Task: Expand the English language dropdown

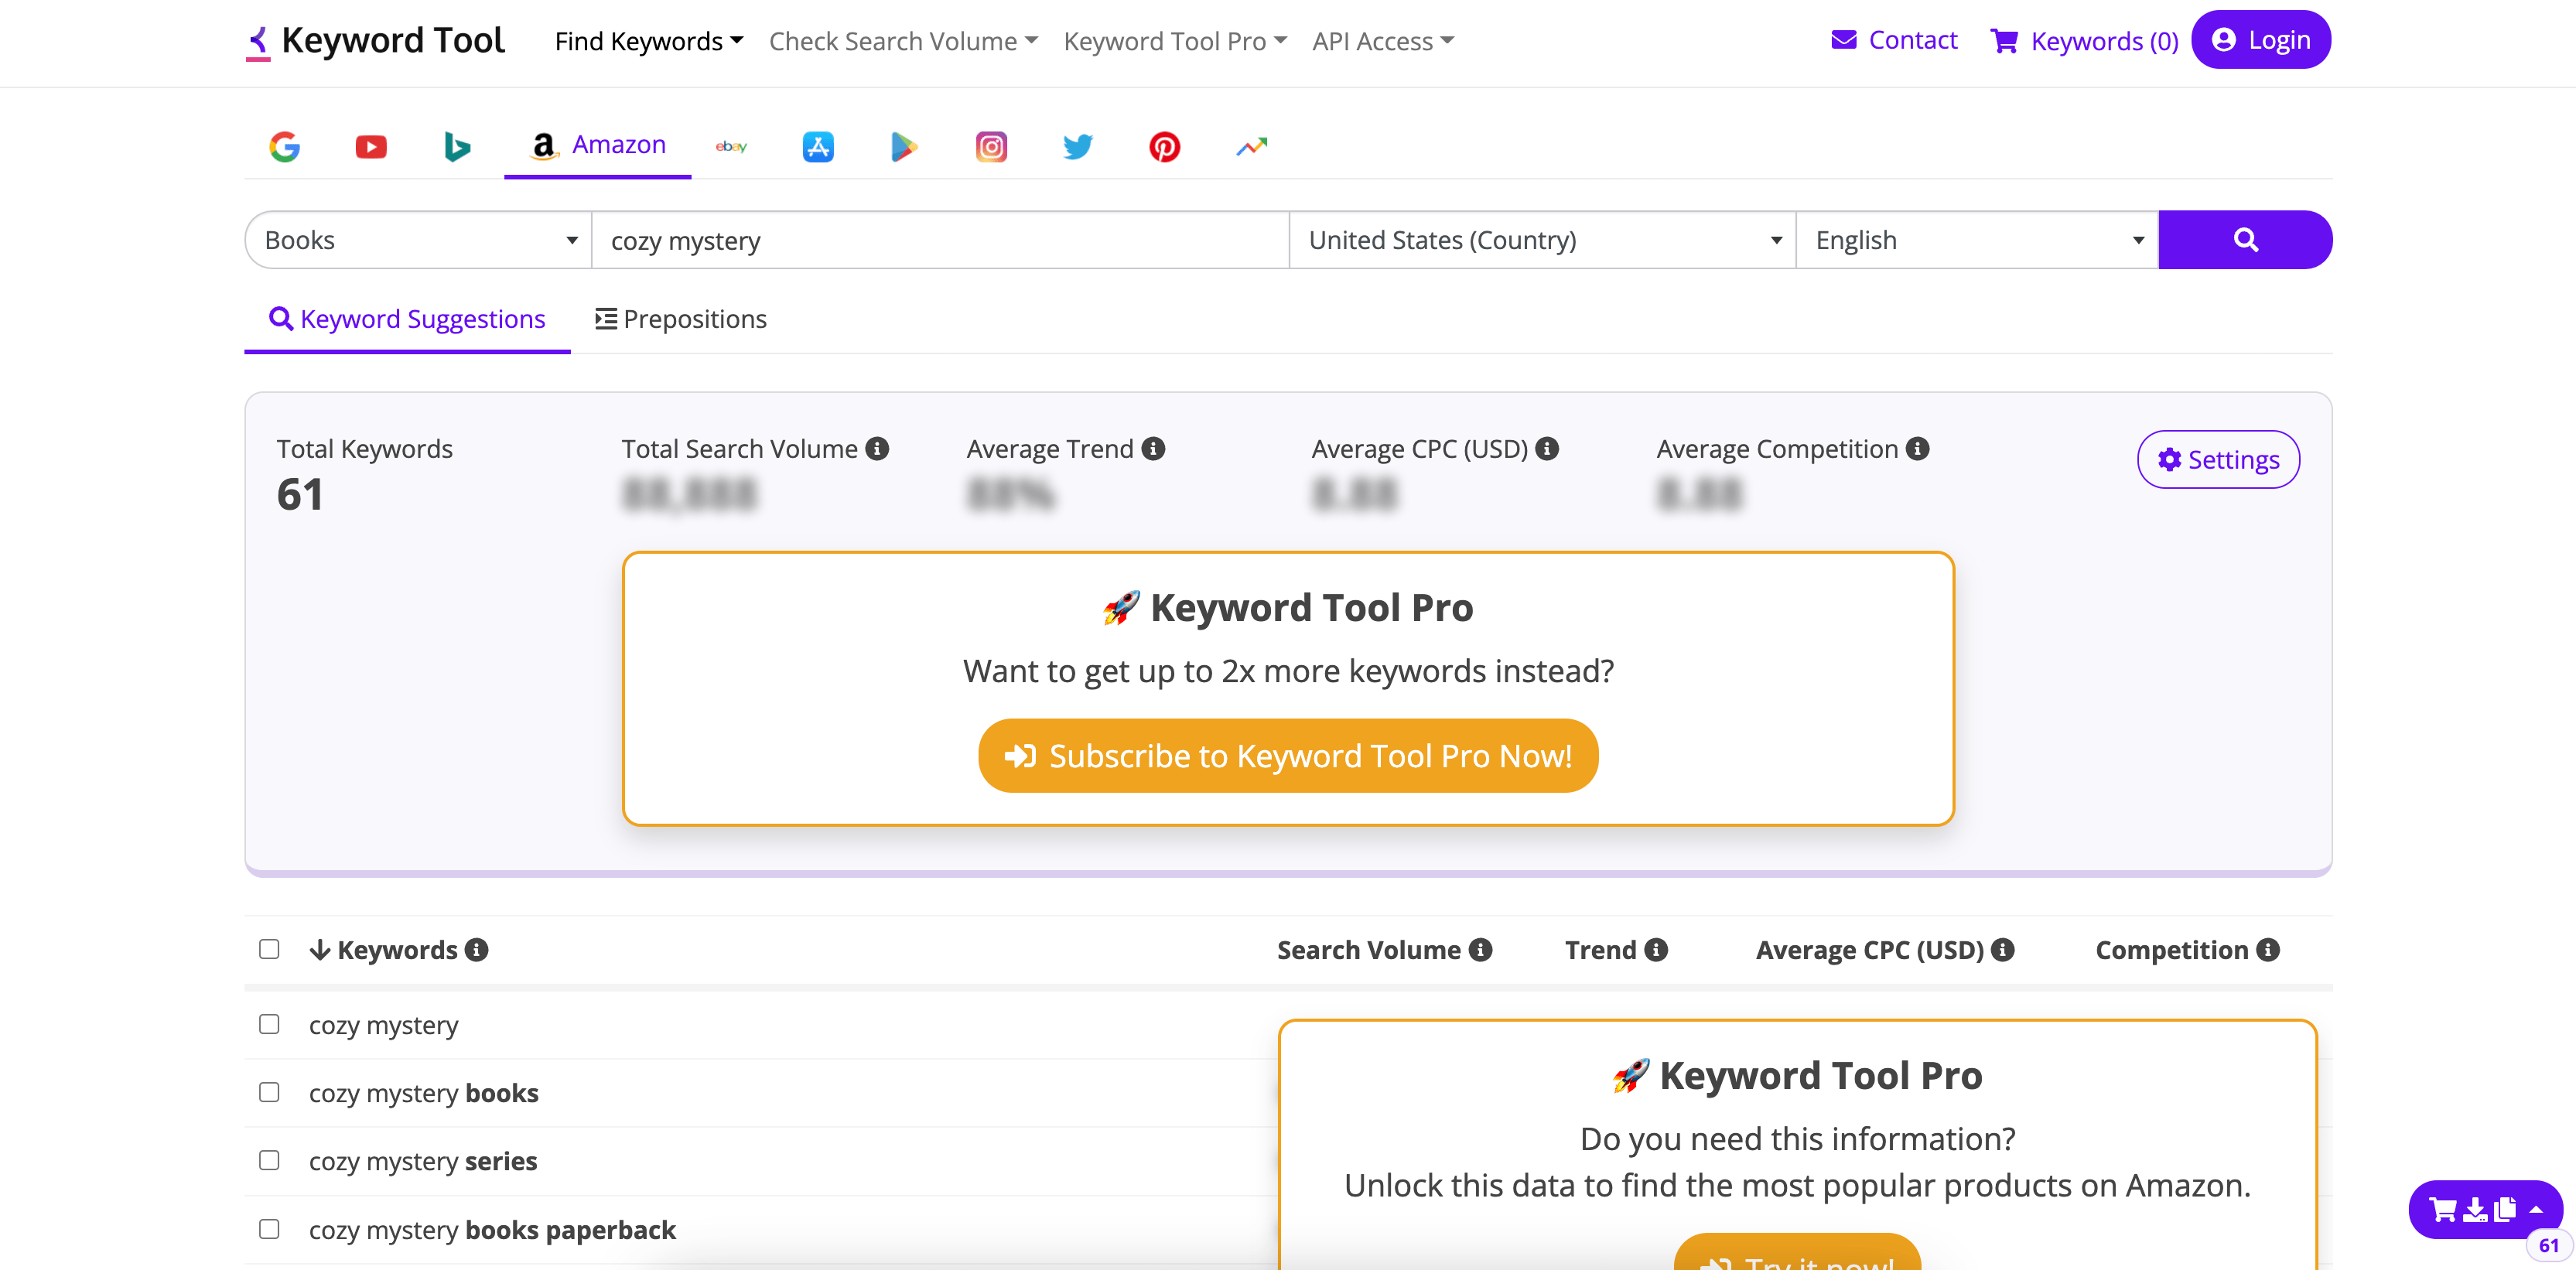Action: tap(2136, 240)
